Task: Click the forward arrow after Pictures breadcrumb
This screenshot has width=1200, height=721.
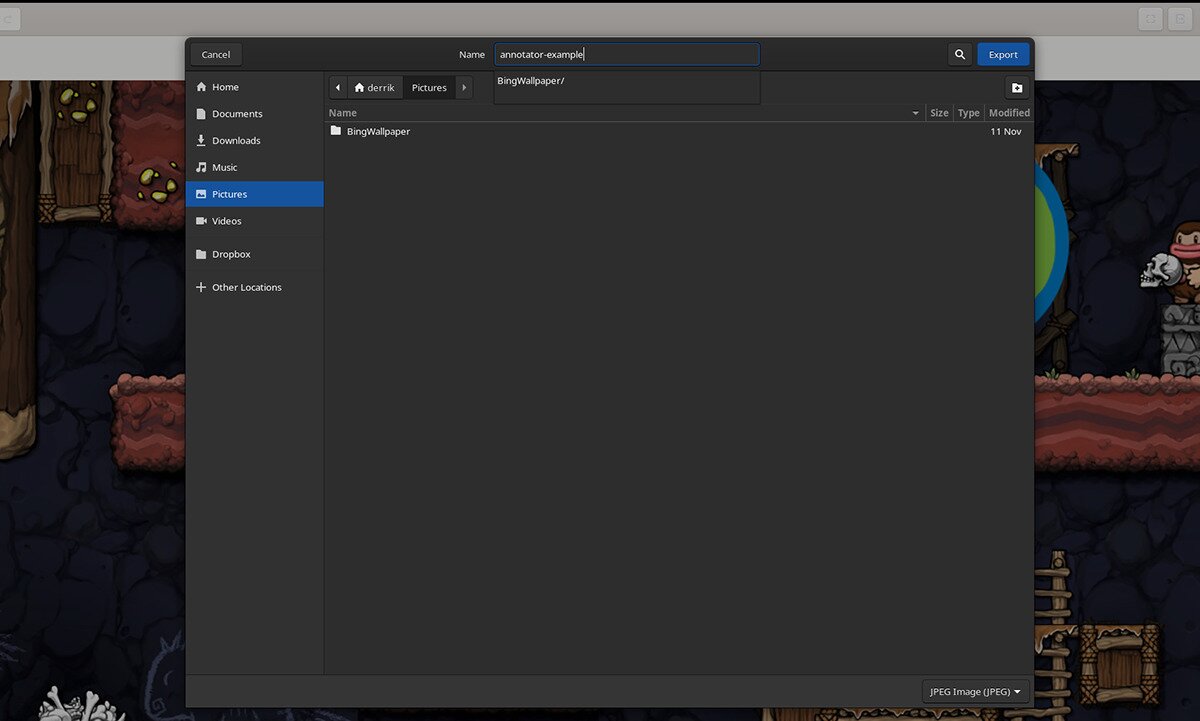Action: pyautogui.click(x=463, y=87)
